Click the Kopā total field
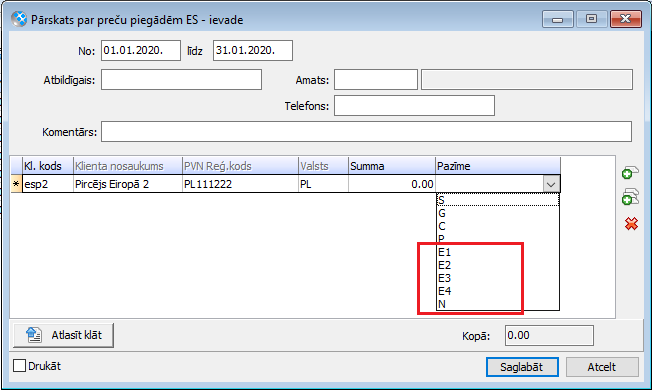The image size is (652, 391). (549, 335)
